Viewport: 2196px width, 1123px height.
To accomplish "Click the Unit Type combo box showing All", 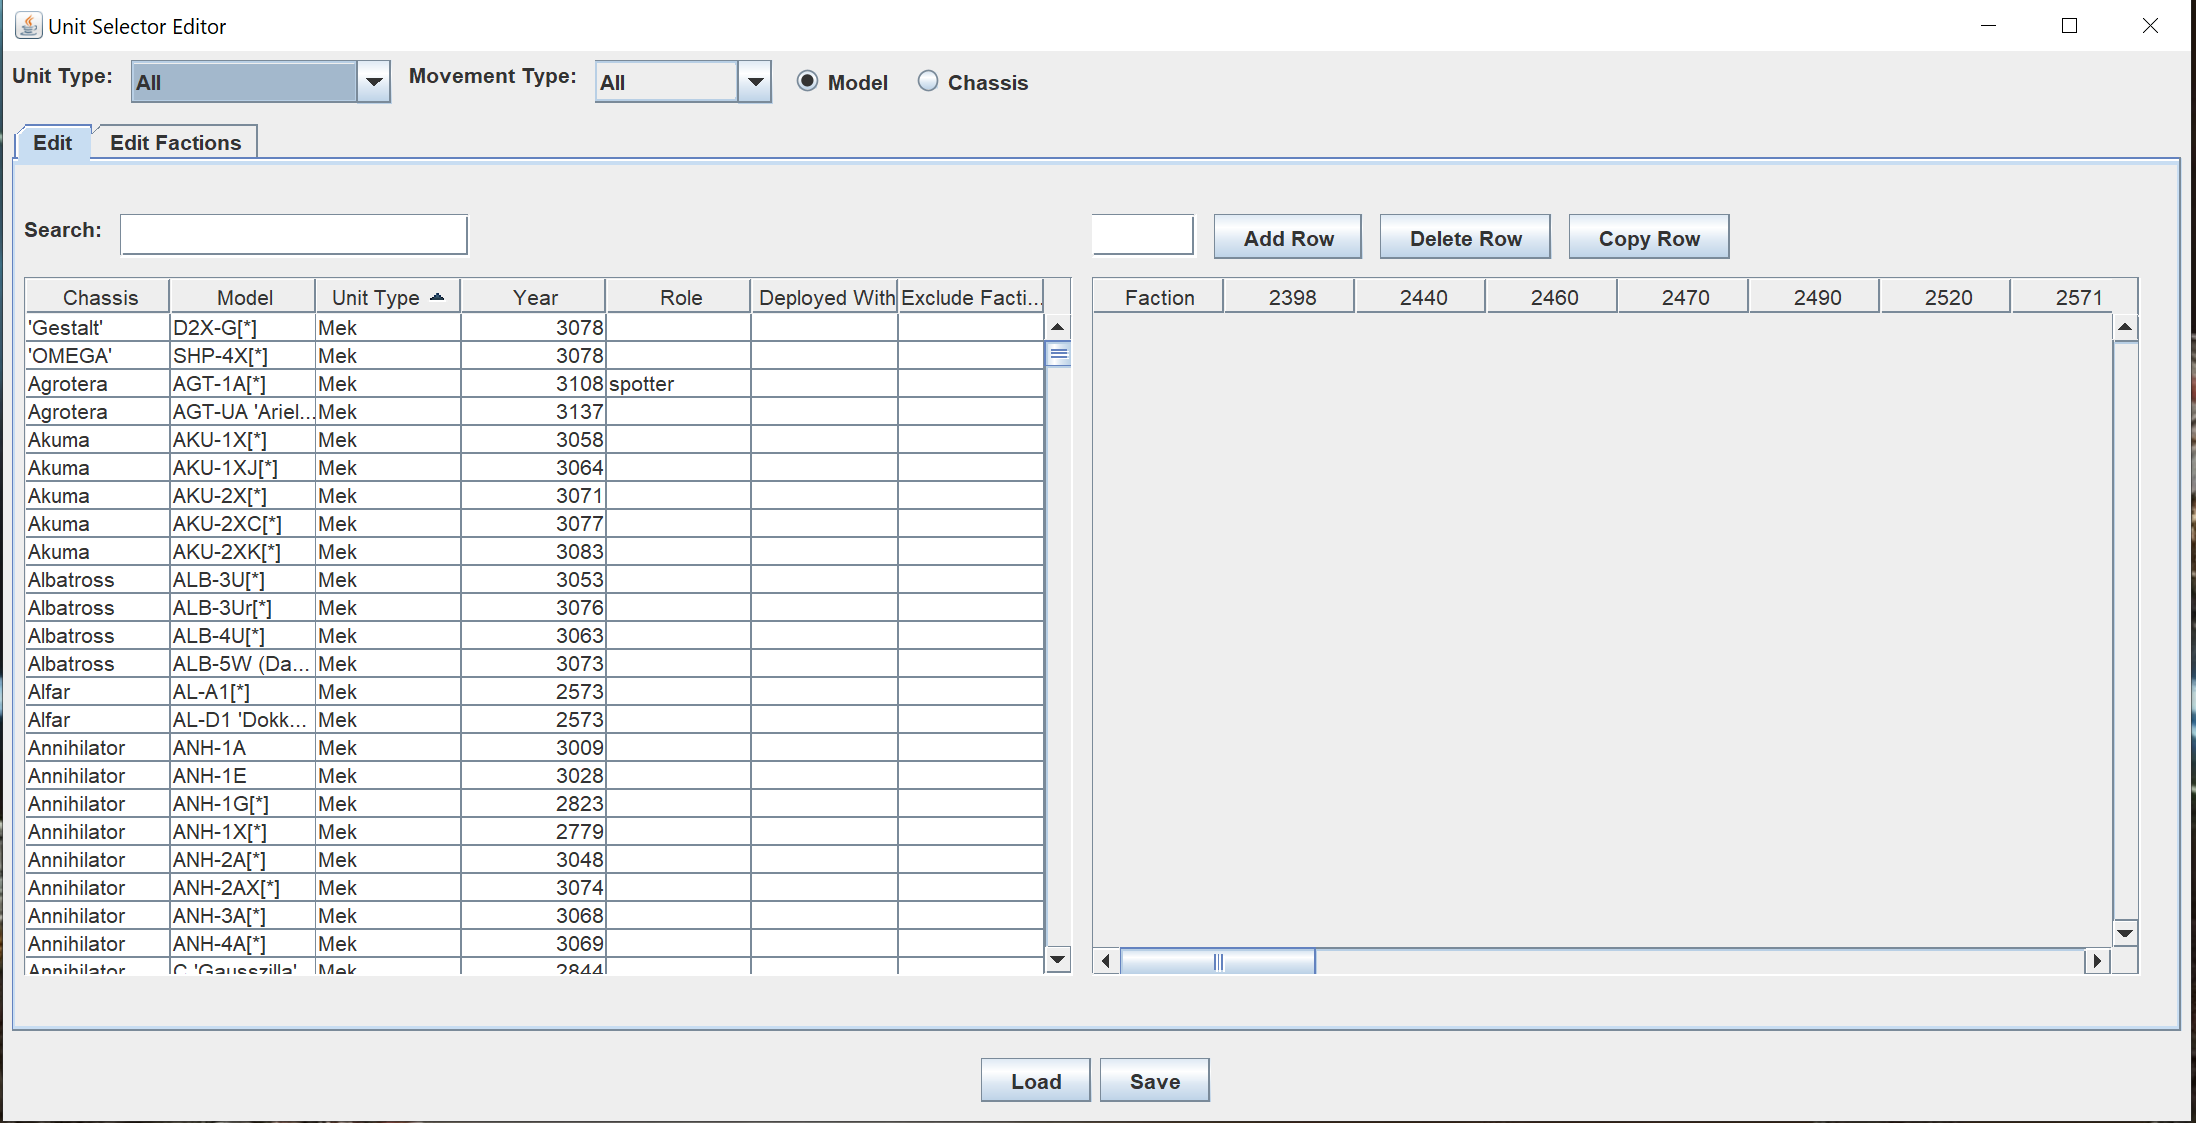I will coord(242,81).
